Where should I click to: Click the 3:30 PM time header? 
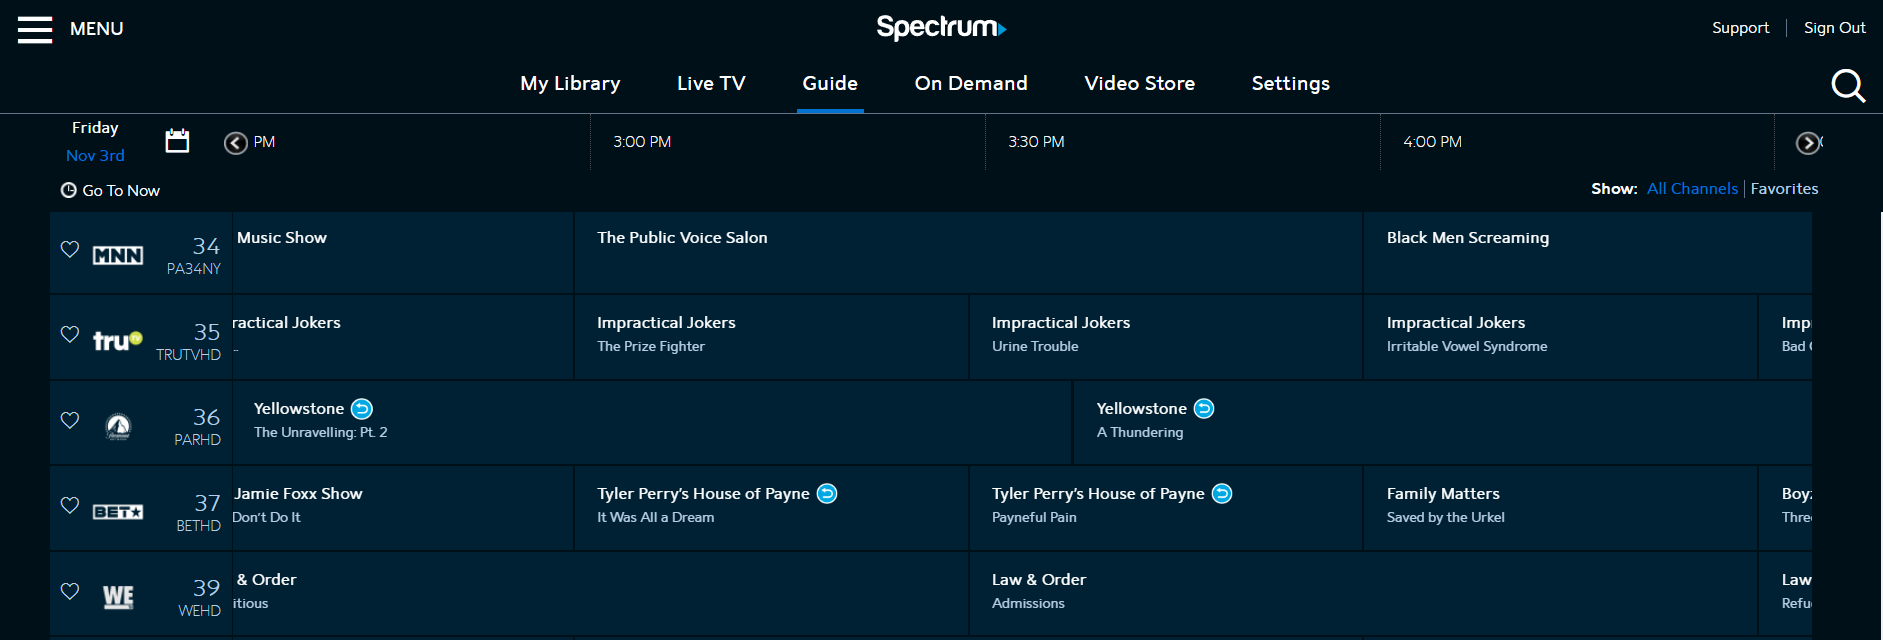[x=1036, y=142]
